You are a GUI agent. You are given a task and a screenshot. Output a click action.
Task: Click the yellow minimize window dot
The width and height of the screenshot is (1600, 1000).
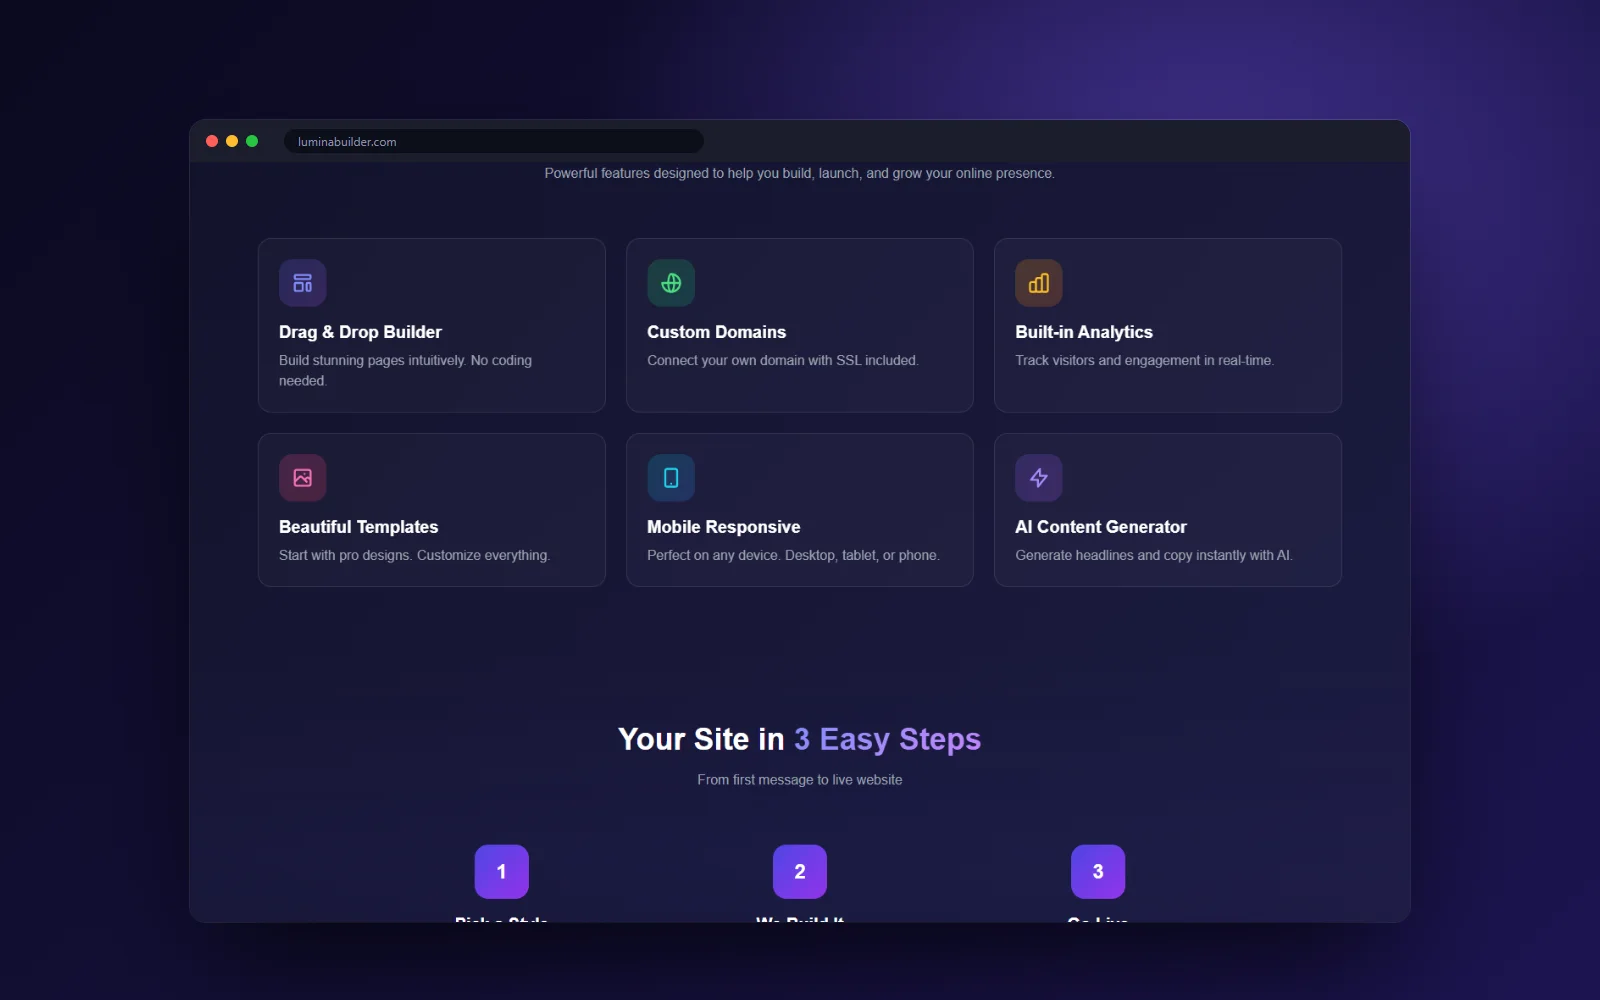click(x=232, y=141)
